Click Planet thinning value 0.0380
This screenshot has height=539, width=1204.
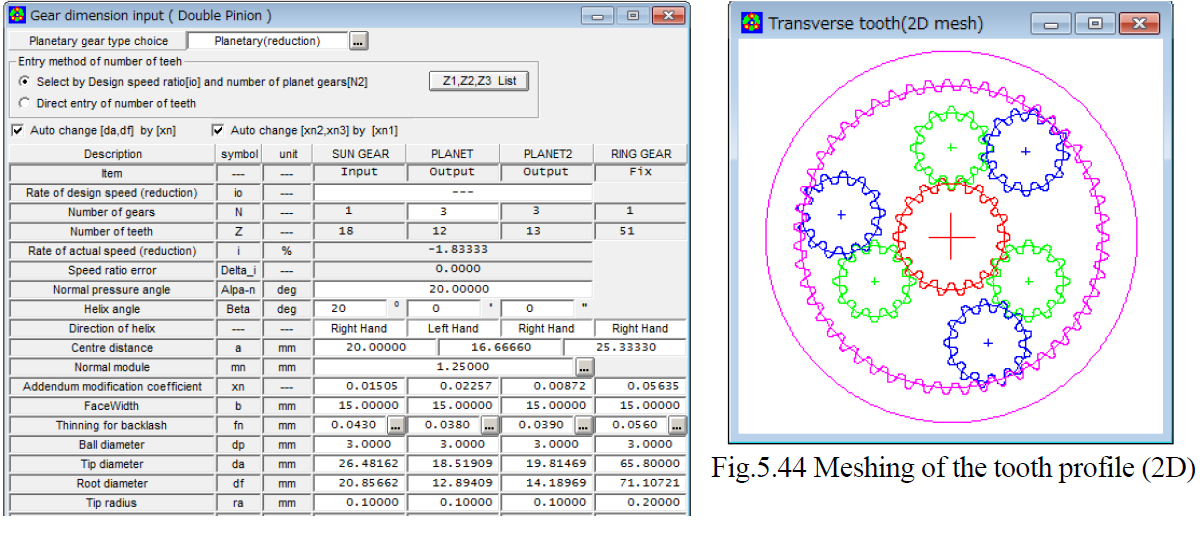(444, 425)
